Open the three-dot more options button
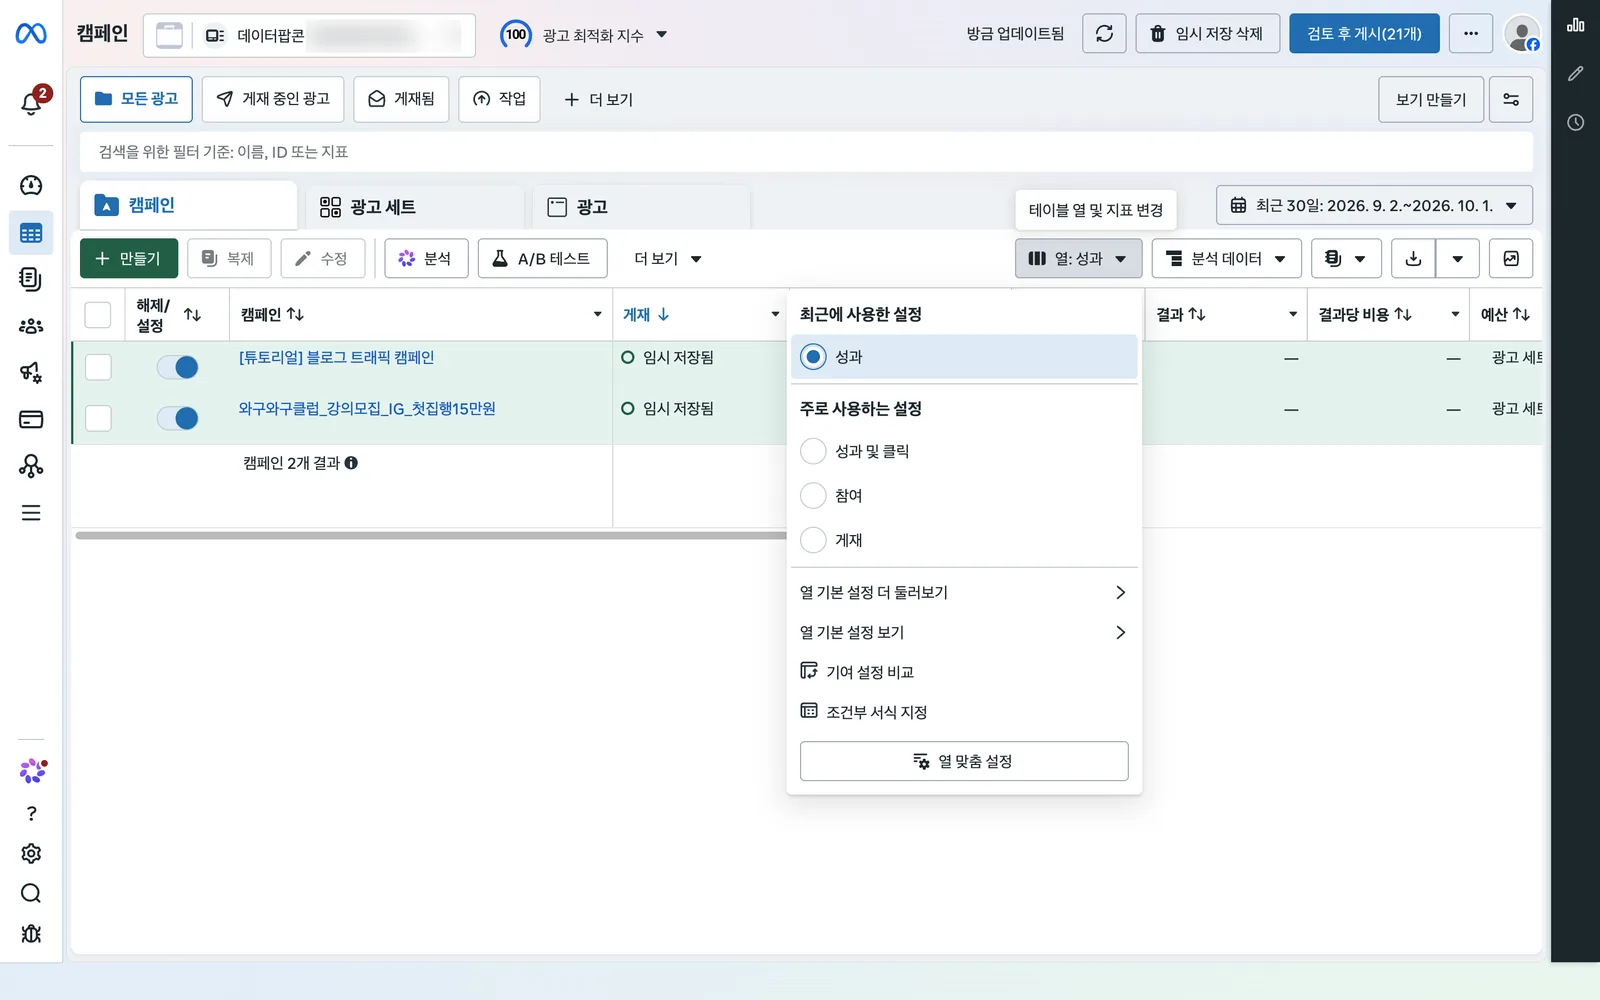 (x=1470, y=34)
